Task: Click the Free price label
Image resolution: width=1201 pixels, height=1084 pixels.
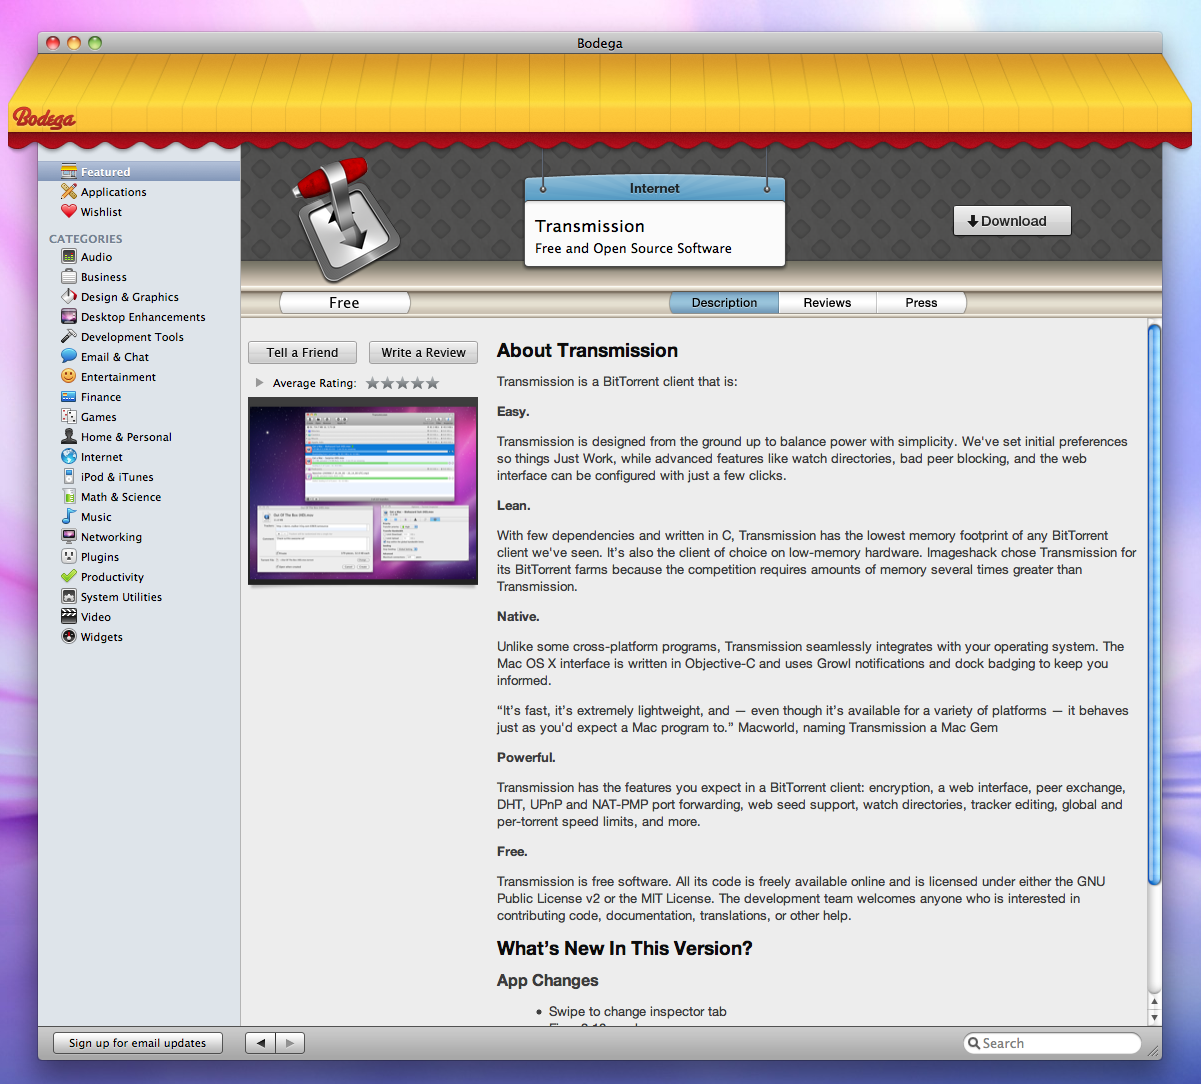Action: click(x=344, y=303)
